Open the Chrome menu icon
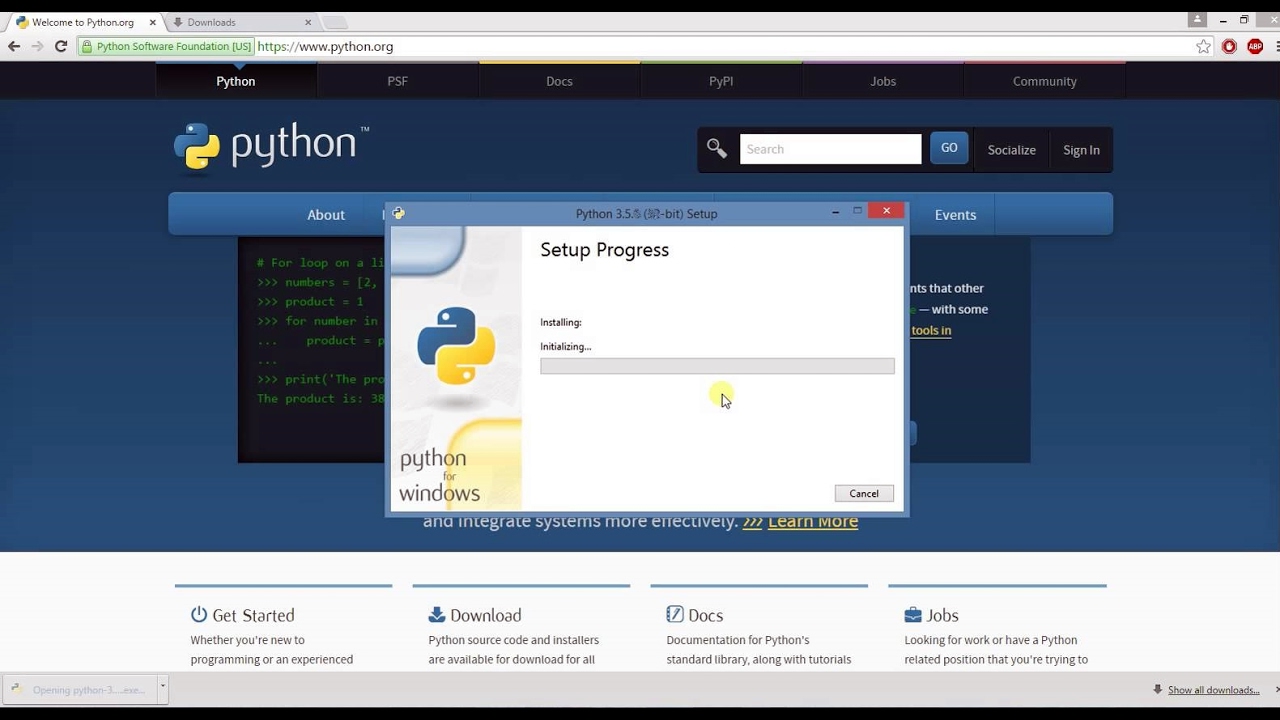Screen dimensions: 1280x720 (1277, 46)
